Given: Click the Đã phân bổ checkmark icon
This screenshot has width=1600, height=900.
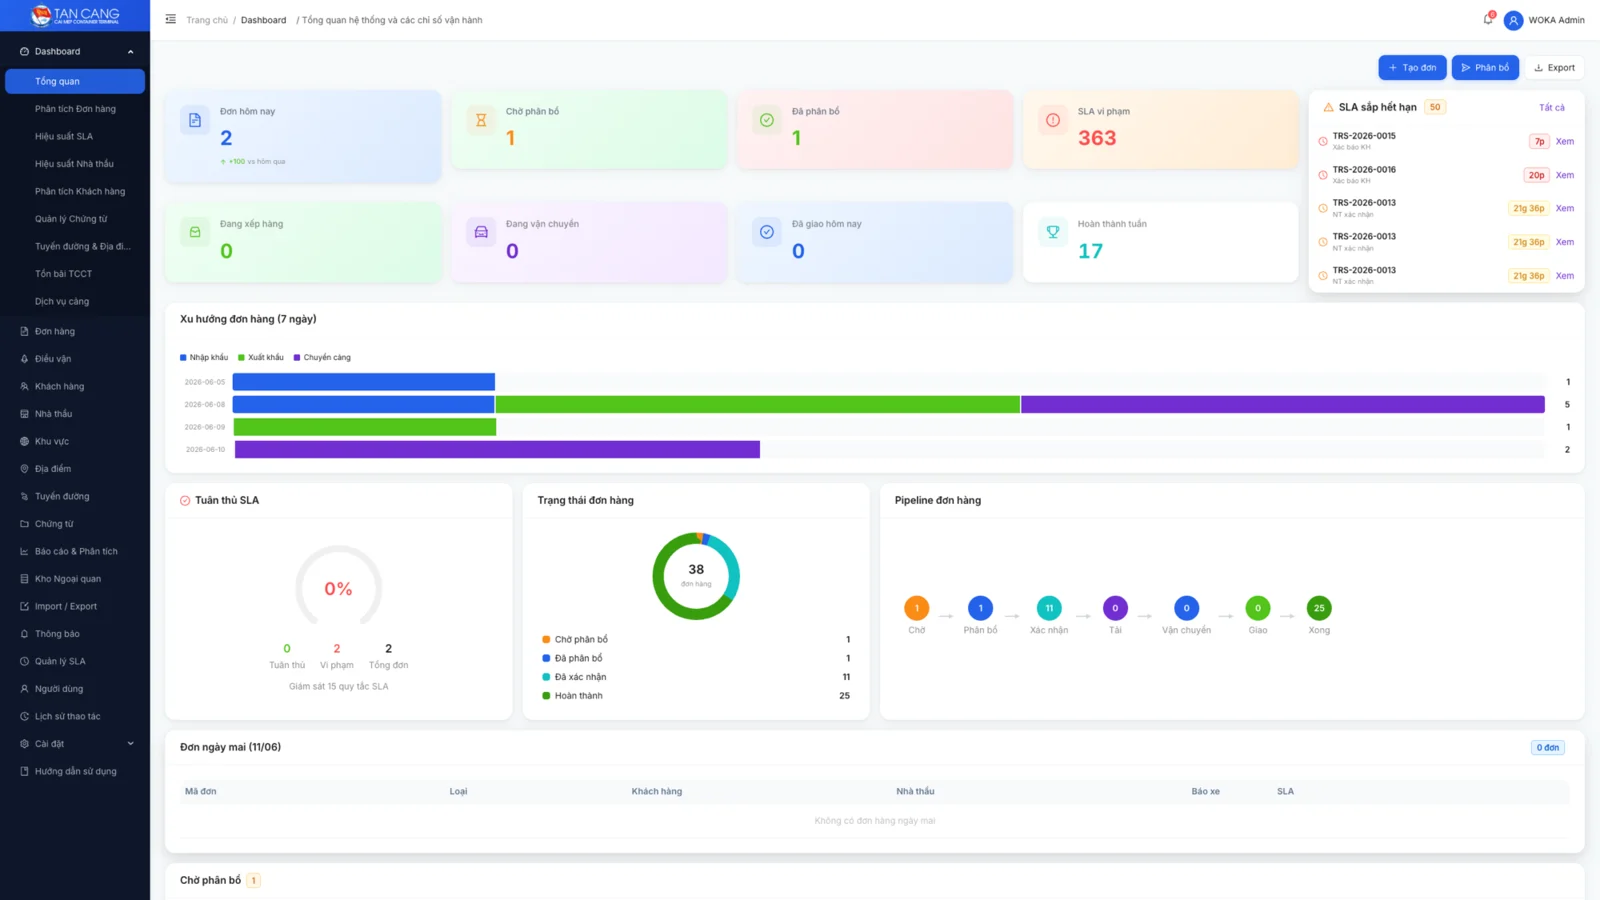Looking at the screenshot, I should click(767, 120).
